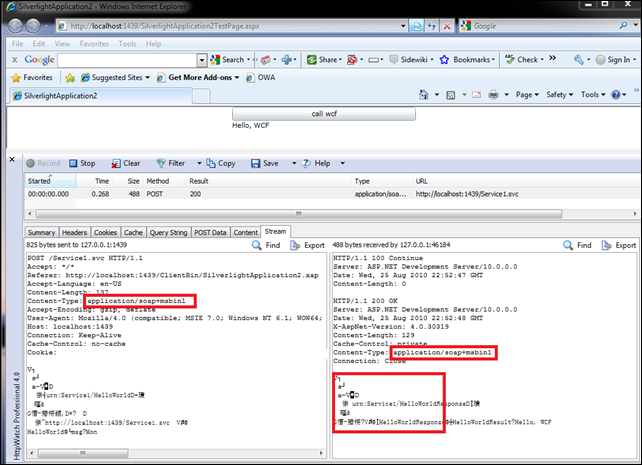Click the compatibility view icon in address bar
Screen dimensions: 642x465
pyautogui.click(x=417, y=26)
